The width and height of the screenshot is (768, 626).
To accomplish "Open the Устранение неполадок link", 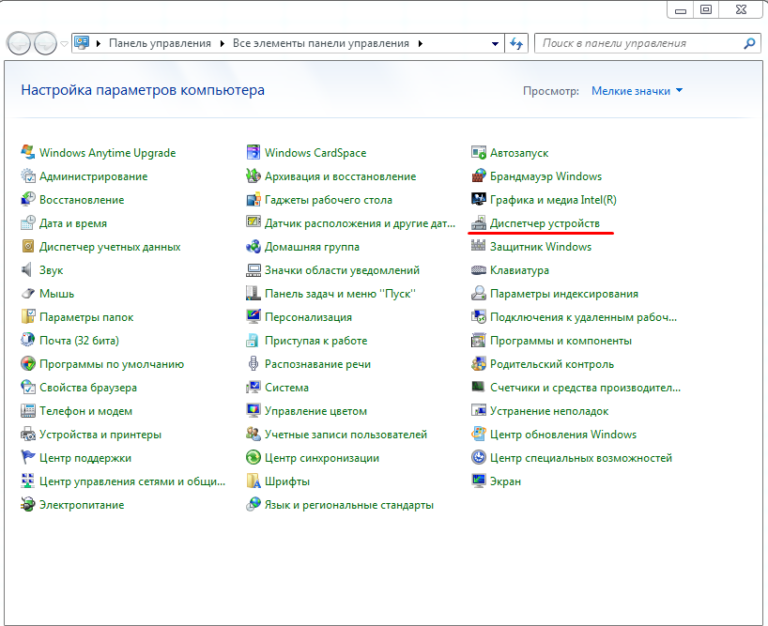I will pyautogui.click(x=549, y=411).
